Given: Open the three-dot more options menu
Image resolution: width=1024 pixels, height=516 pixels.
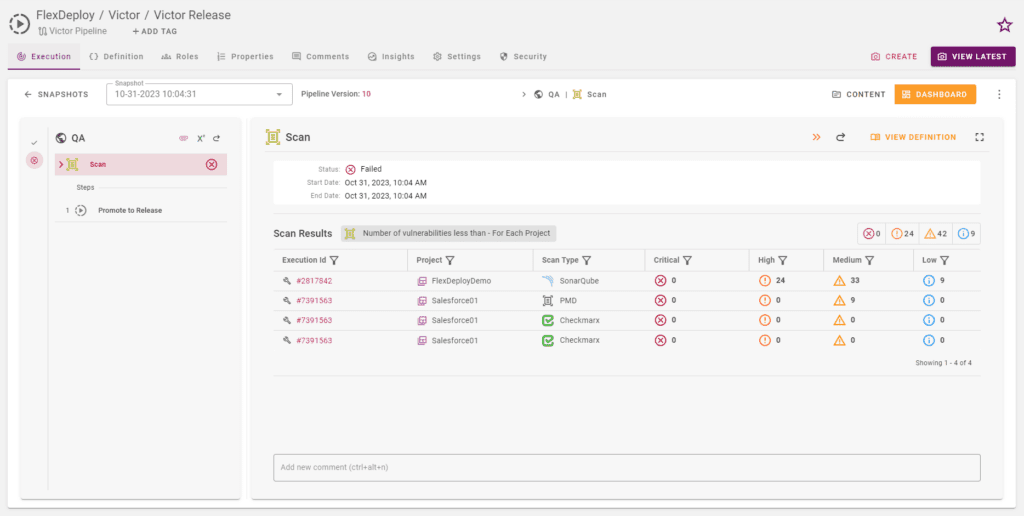Looking at the screenshot, I should [x=999, y=94].
